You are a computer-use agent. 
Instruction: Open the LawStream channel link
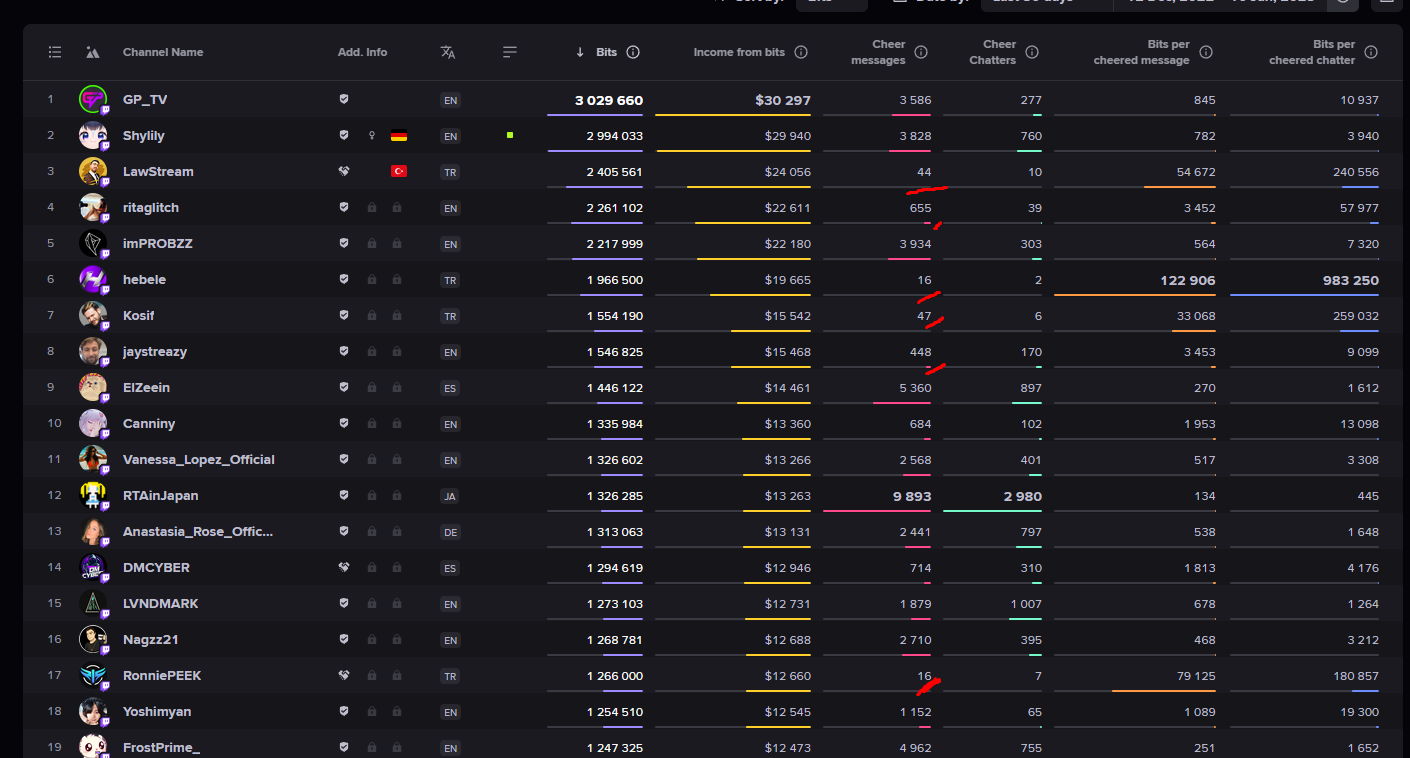pos(158,172)
